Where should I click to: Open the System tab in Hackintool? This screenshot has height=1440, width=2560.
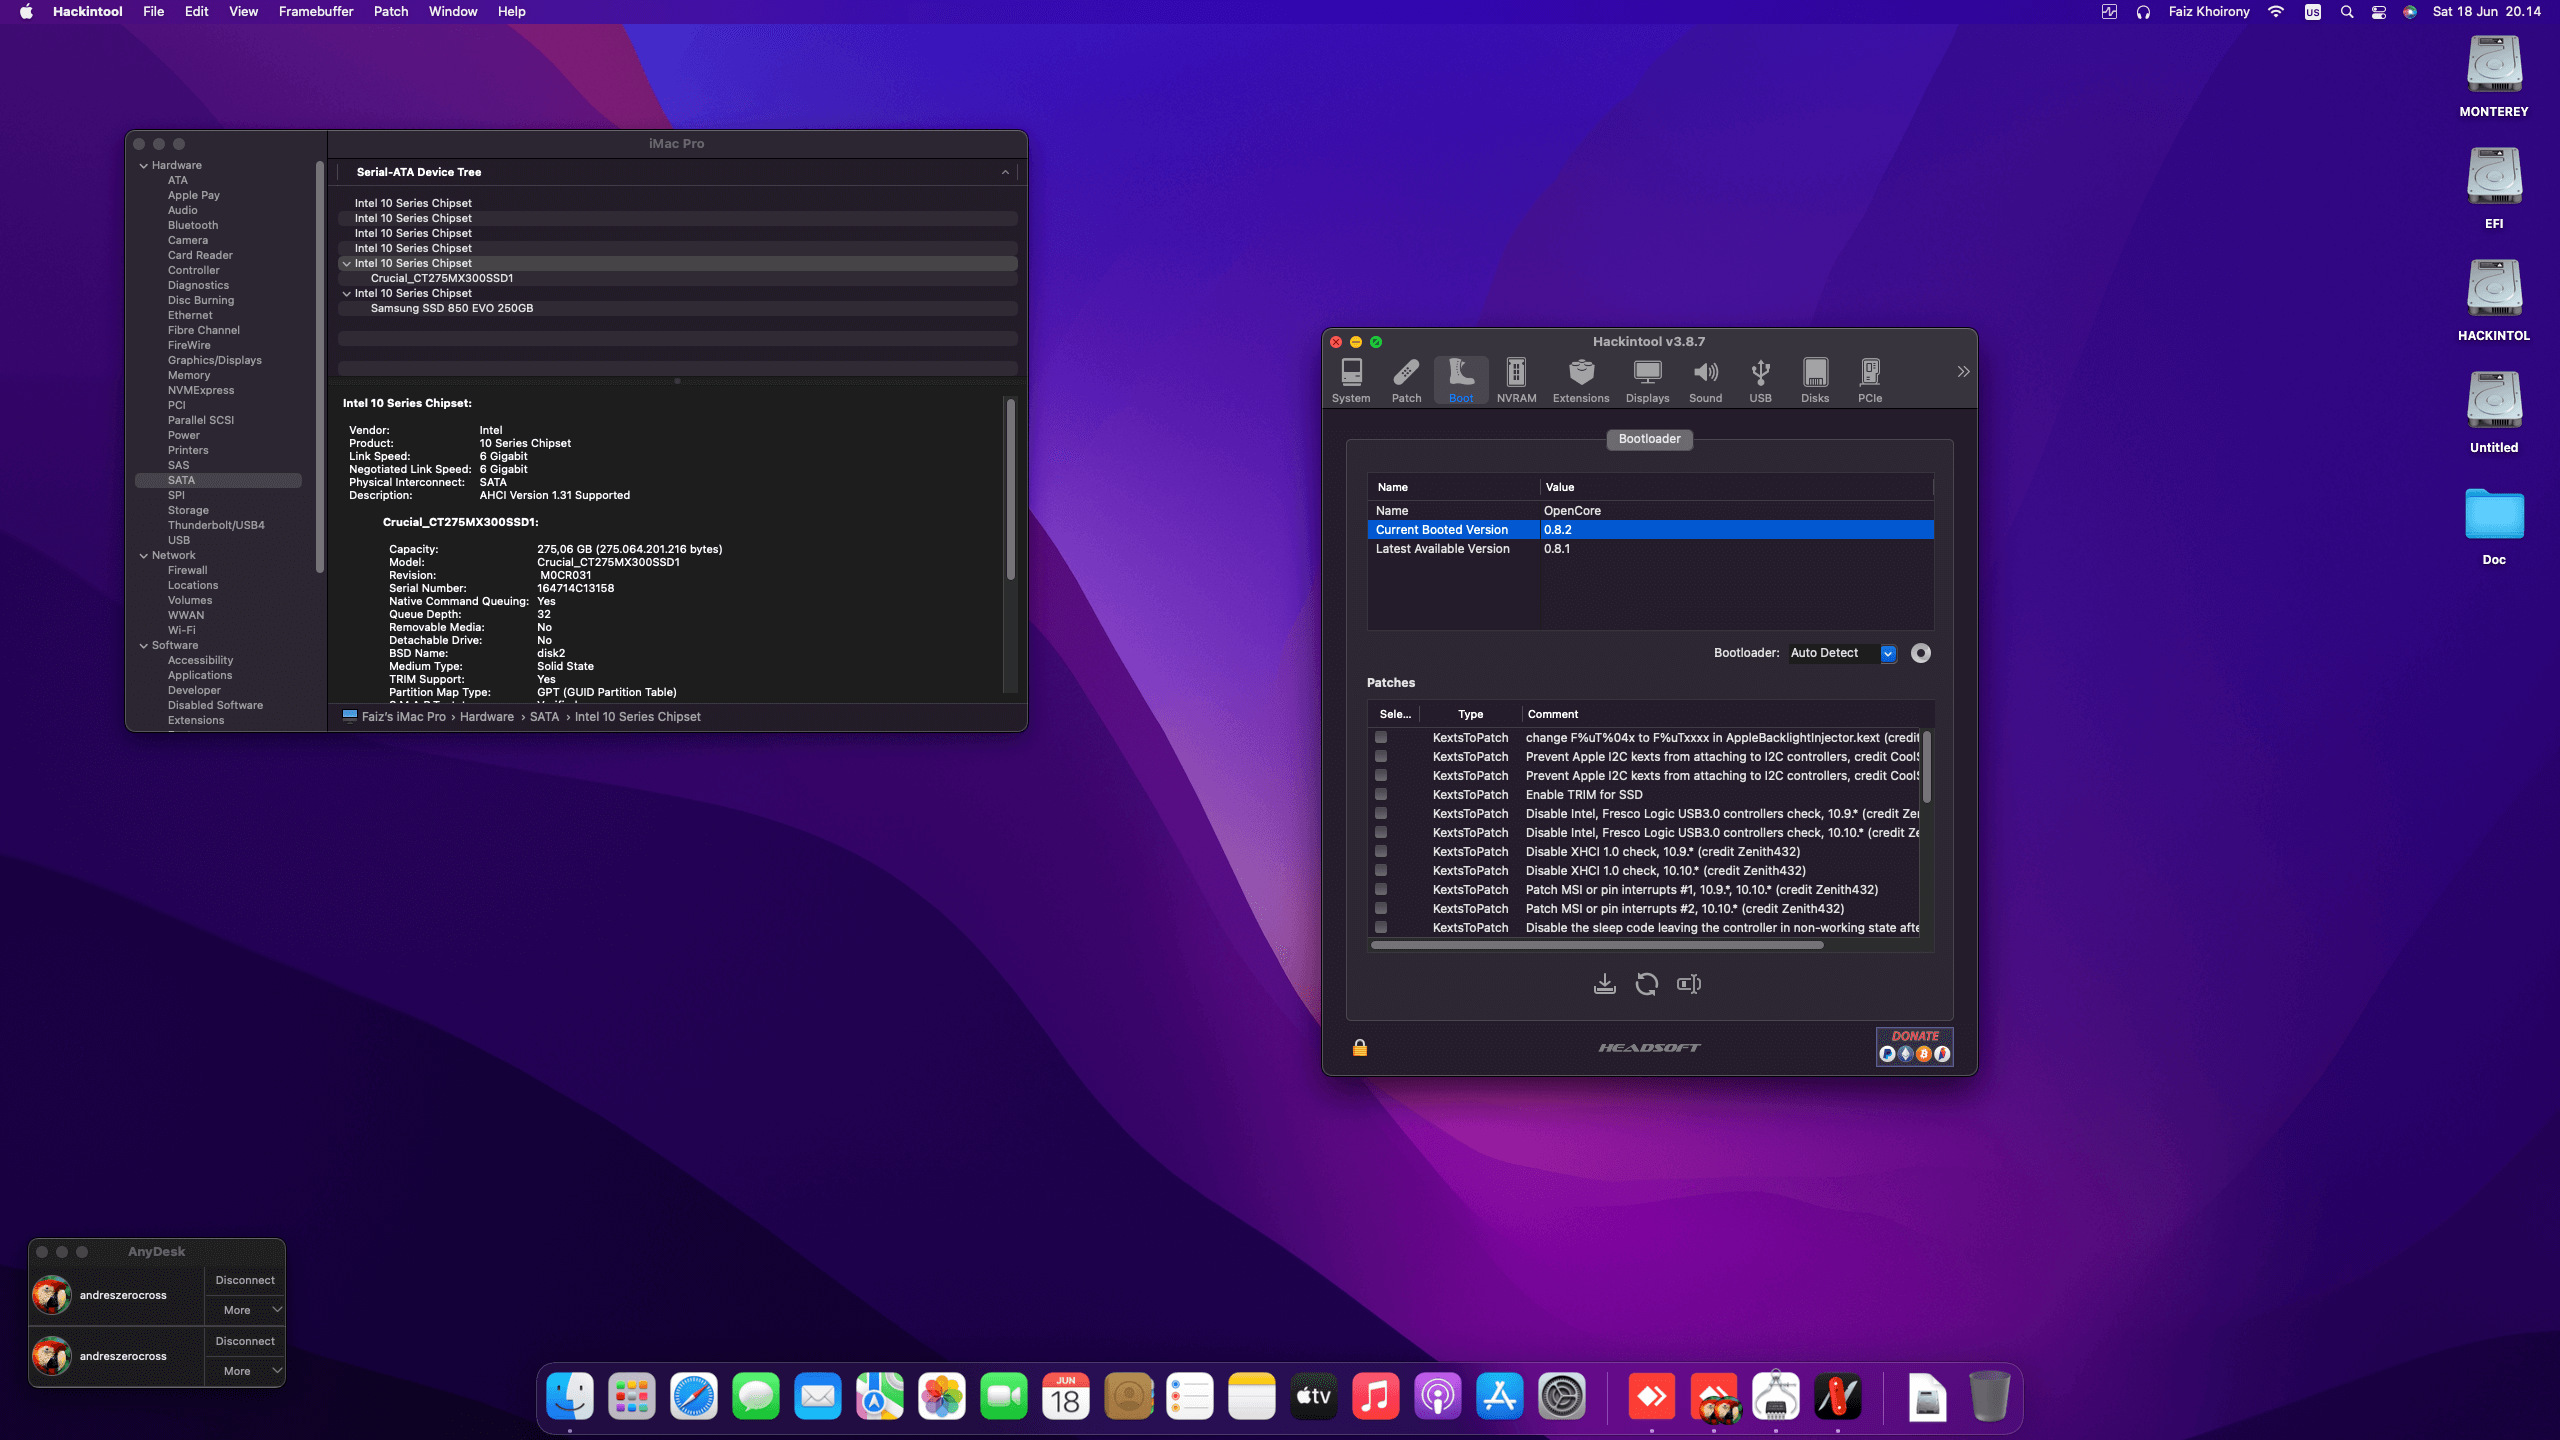pyautogui.click(x=1351, y=380)
